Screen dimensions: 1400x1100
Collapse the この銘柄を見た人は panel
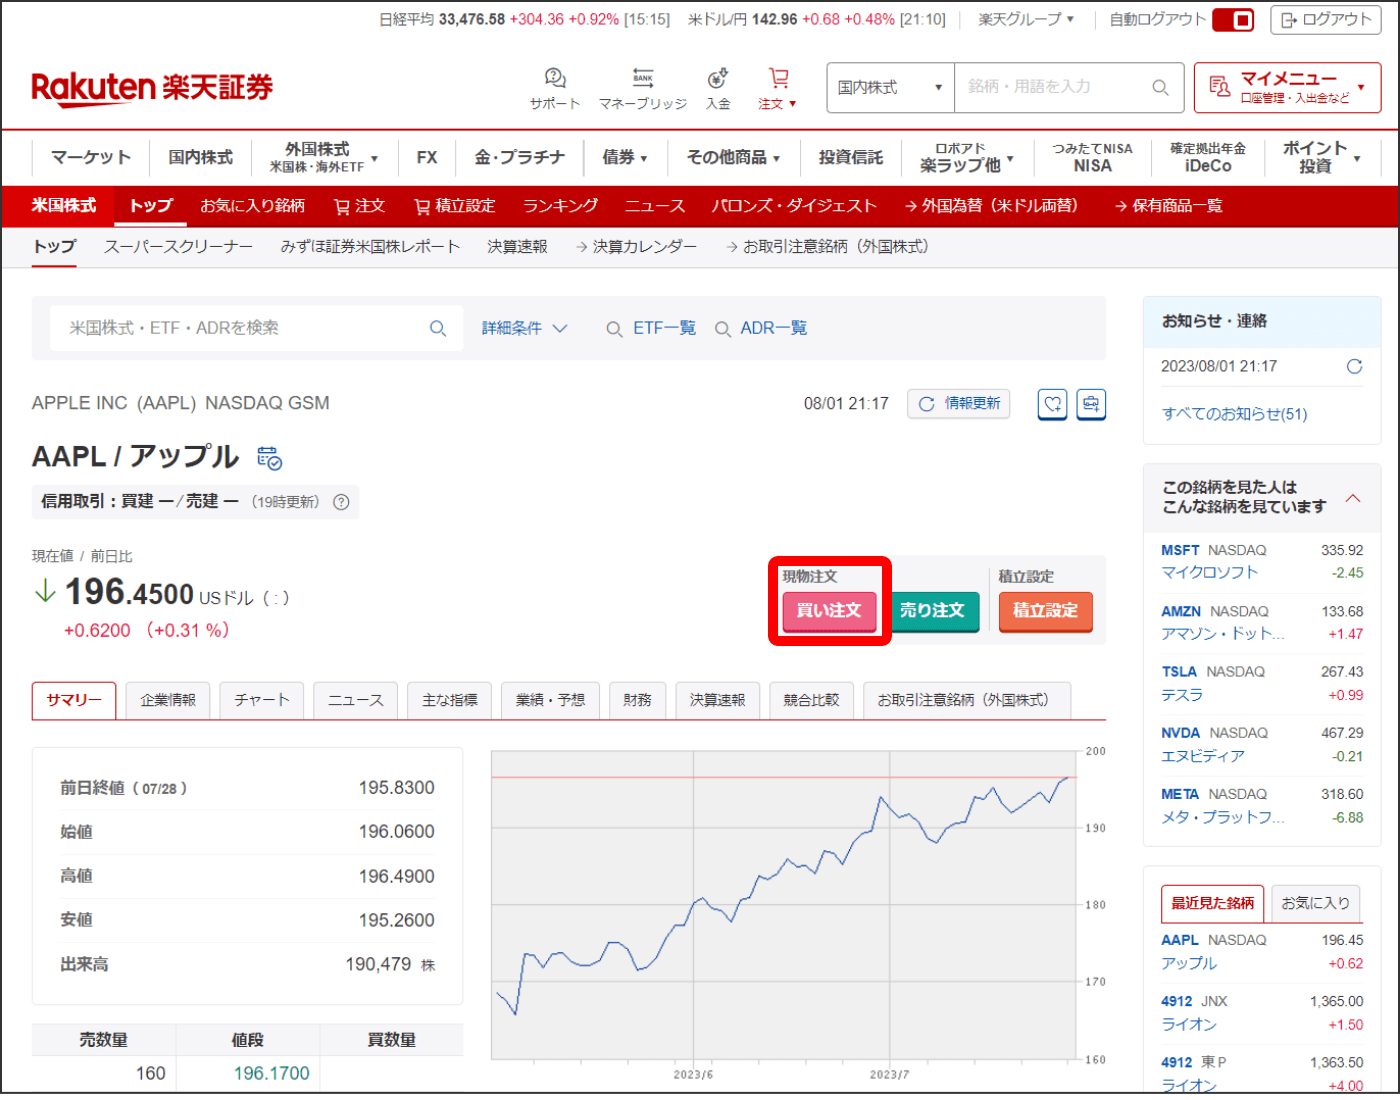(x=1353, y=498)
